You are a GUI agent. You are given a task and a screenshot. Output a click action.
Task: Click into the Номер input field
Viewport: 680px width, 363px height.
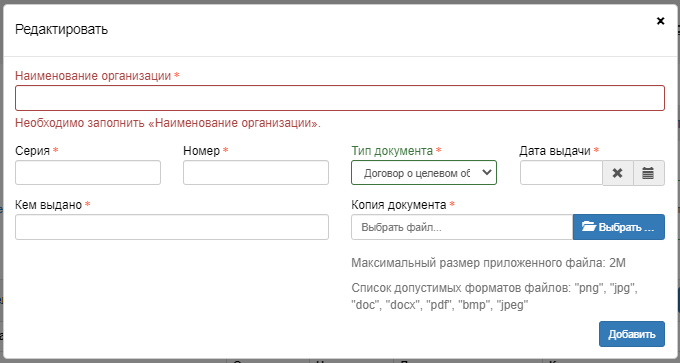point(256,173)
